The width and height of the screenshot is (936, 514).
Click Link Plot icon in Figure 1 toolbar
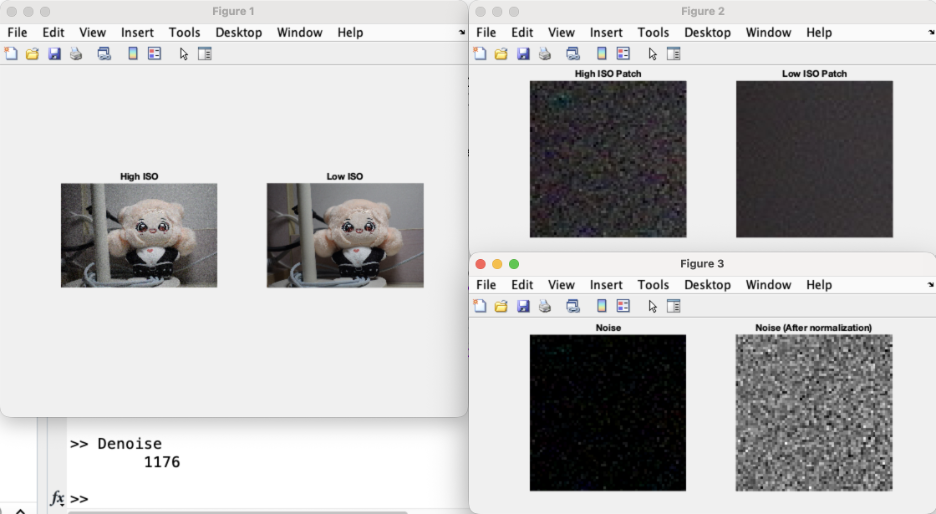point(104,54)
